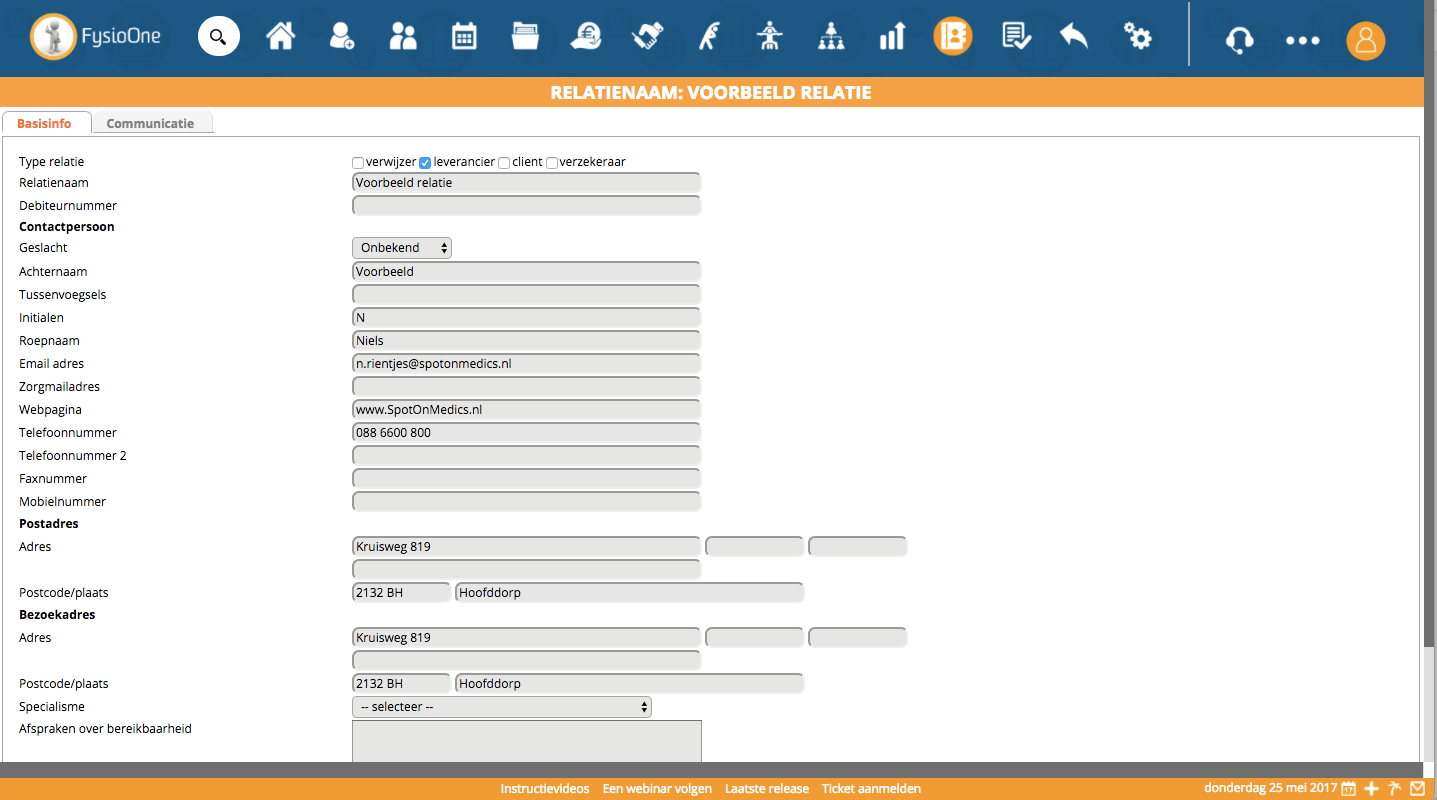Image resolution: width=1437 pixels, height=800 pixels.
Task: Click the headset support icon
Action: click(1240, 40)
